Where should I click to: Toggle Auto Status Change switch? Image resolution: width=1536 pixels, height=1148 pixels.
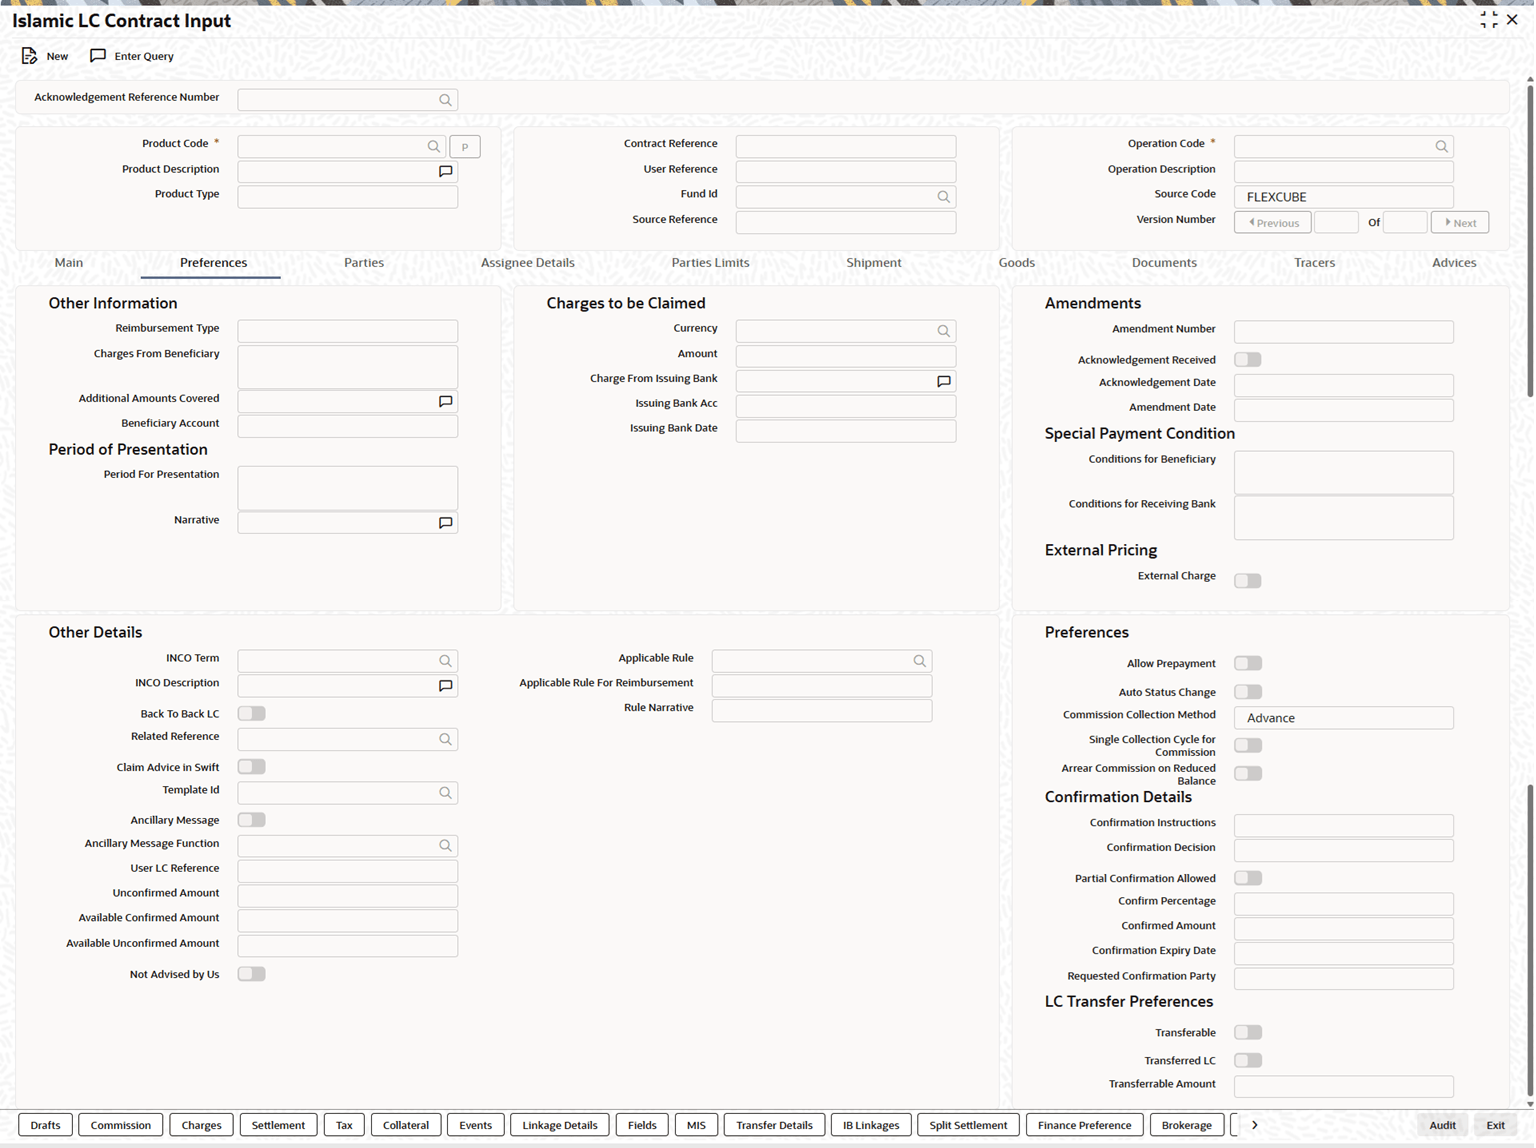(1247, 692)
